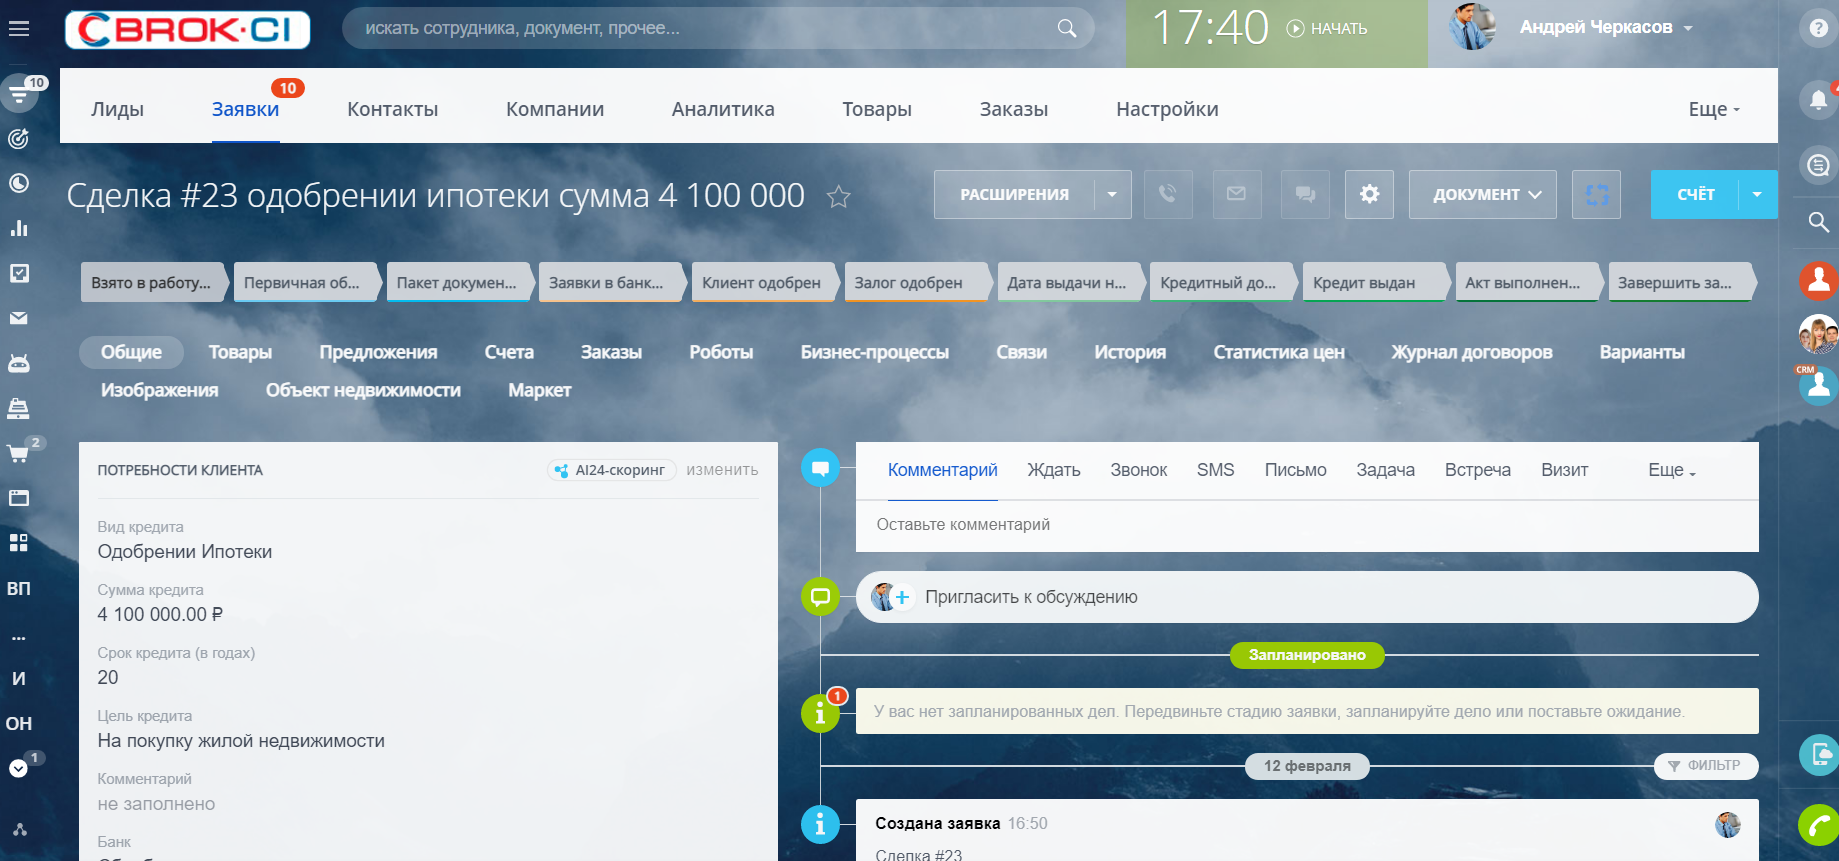Click the phone icon in deal header

click(1167, 194)
